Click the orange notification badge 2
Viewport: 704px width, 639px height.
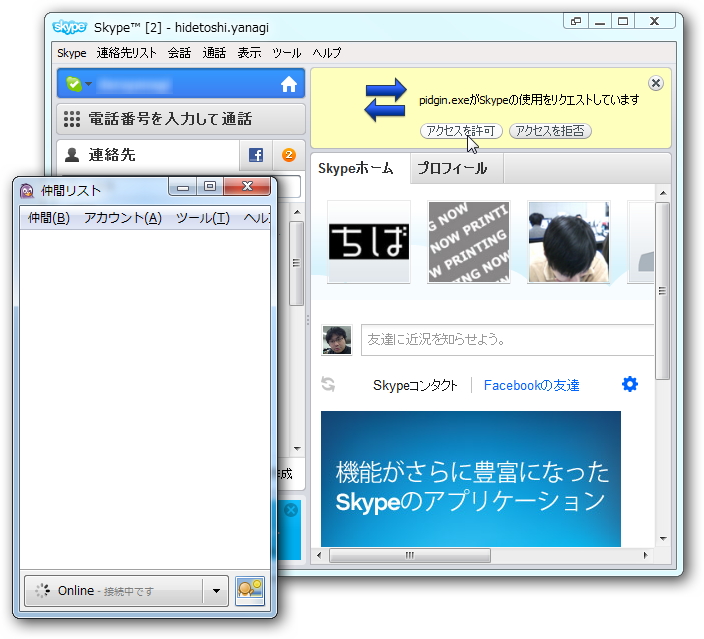[x=289, y=155]
